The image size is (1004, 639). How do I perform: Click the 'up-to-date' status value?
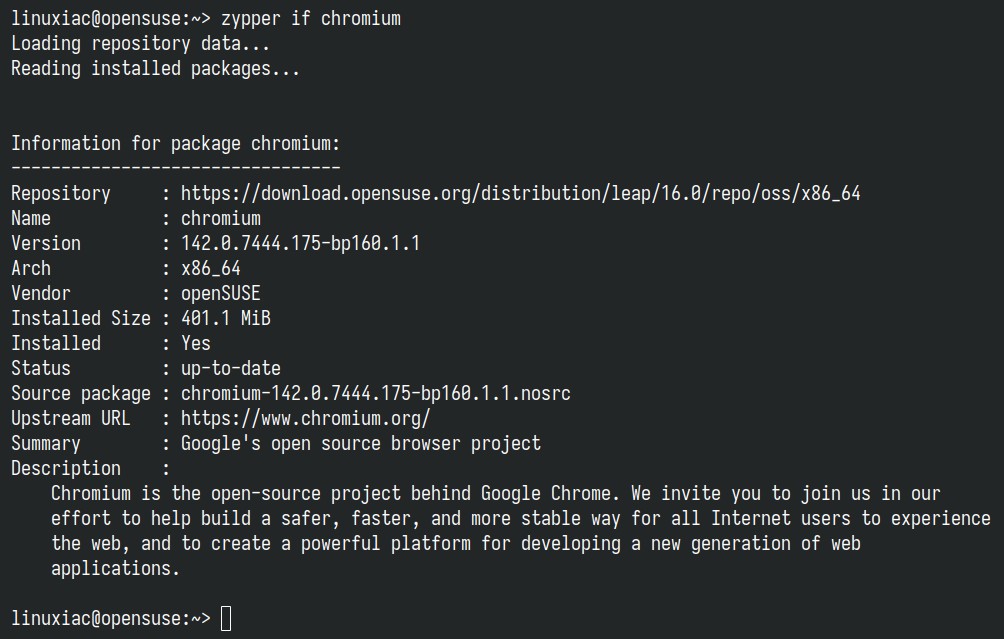coord(230,368)
